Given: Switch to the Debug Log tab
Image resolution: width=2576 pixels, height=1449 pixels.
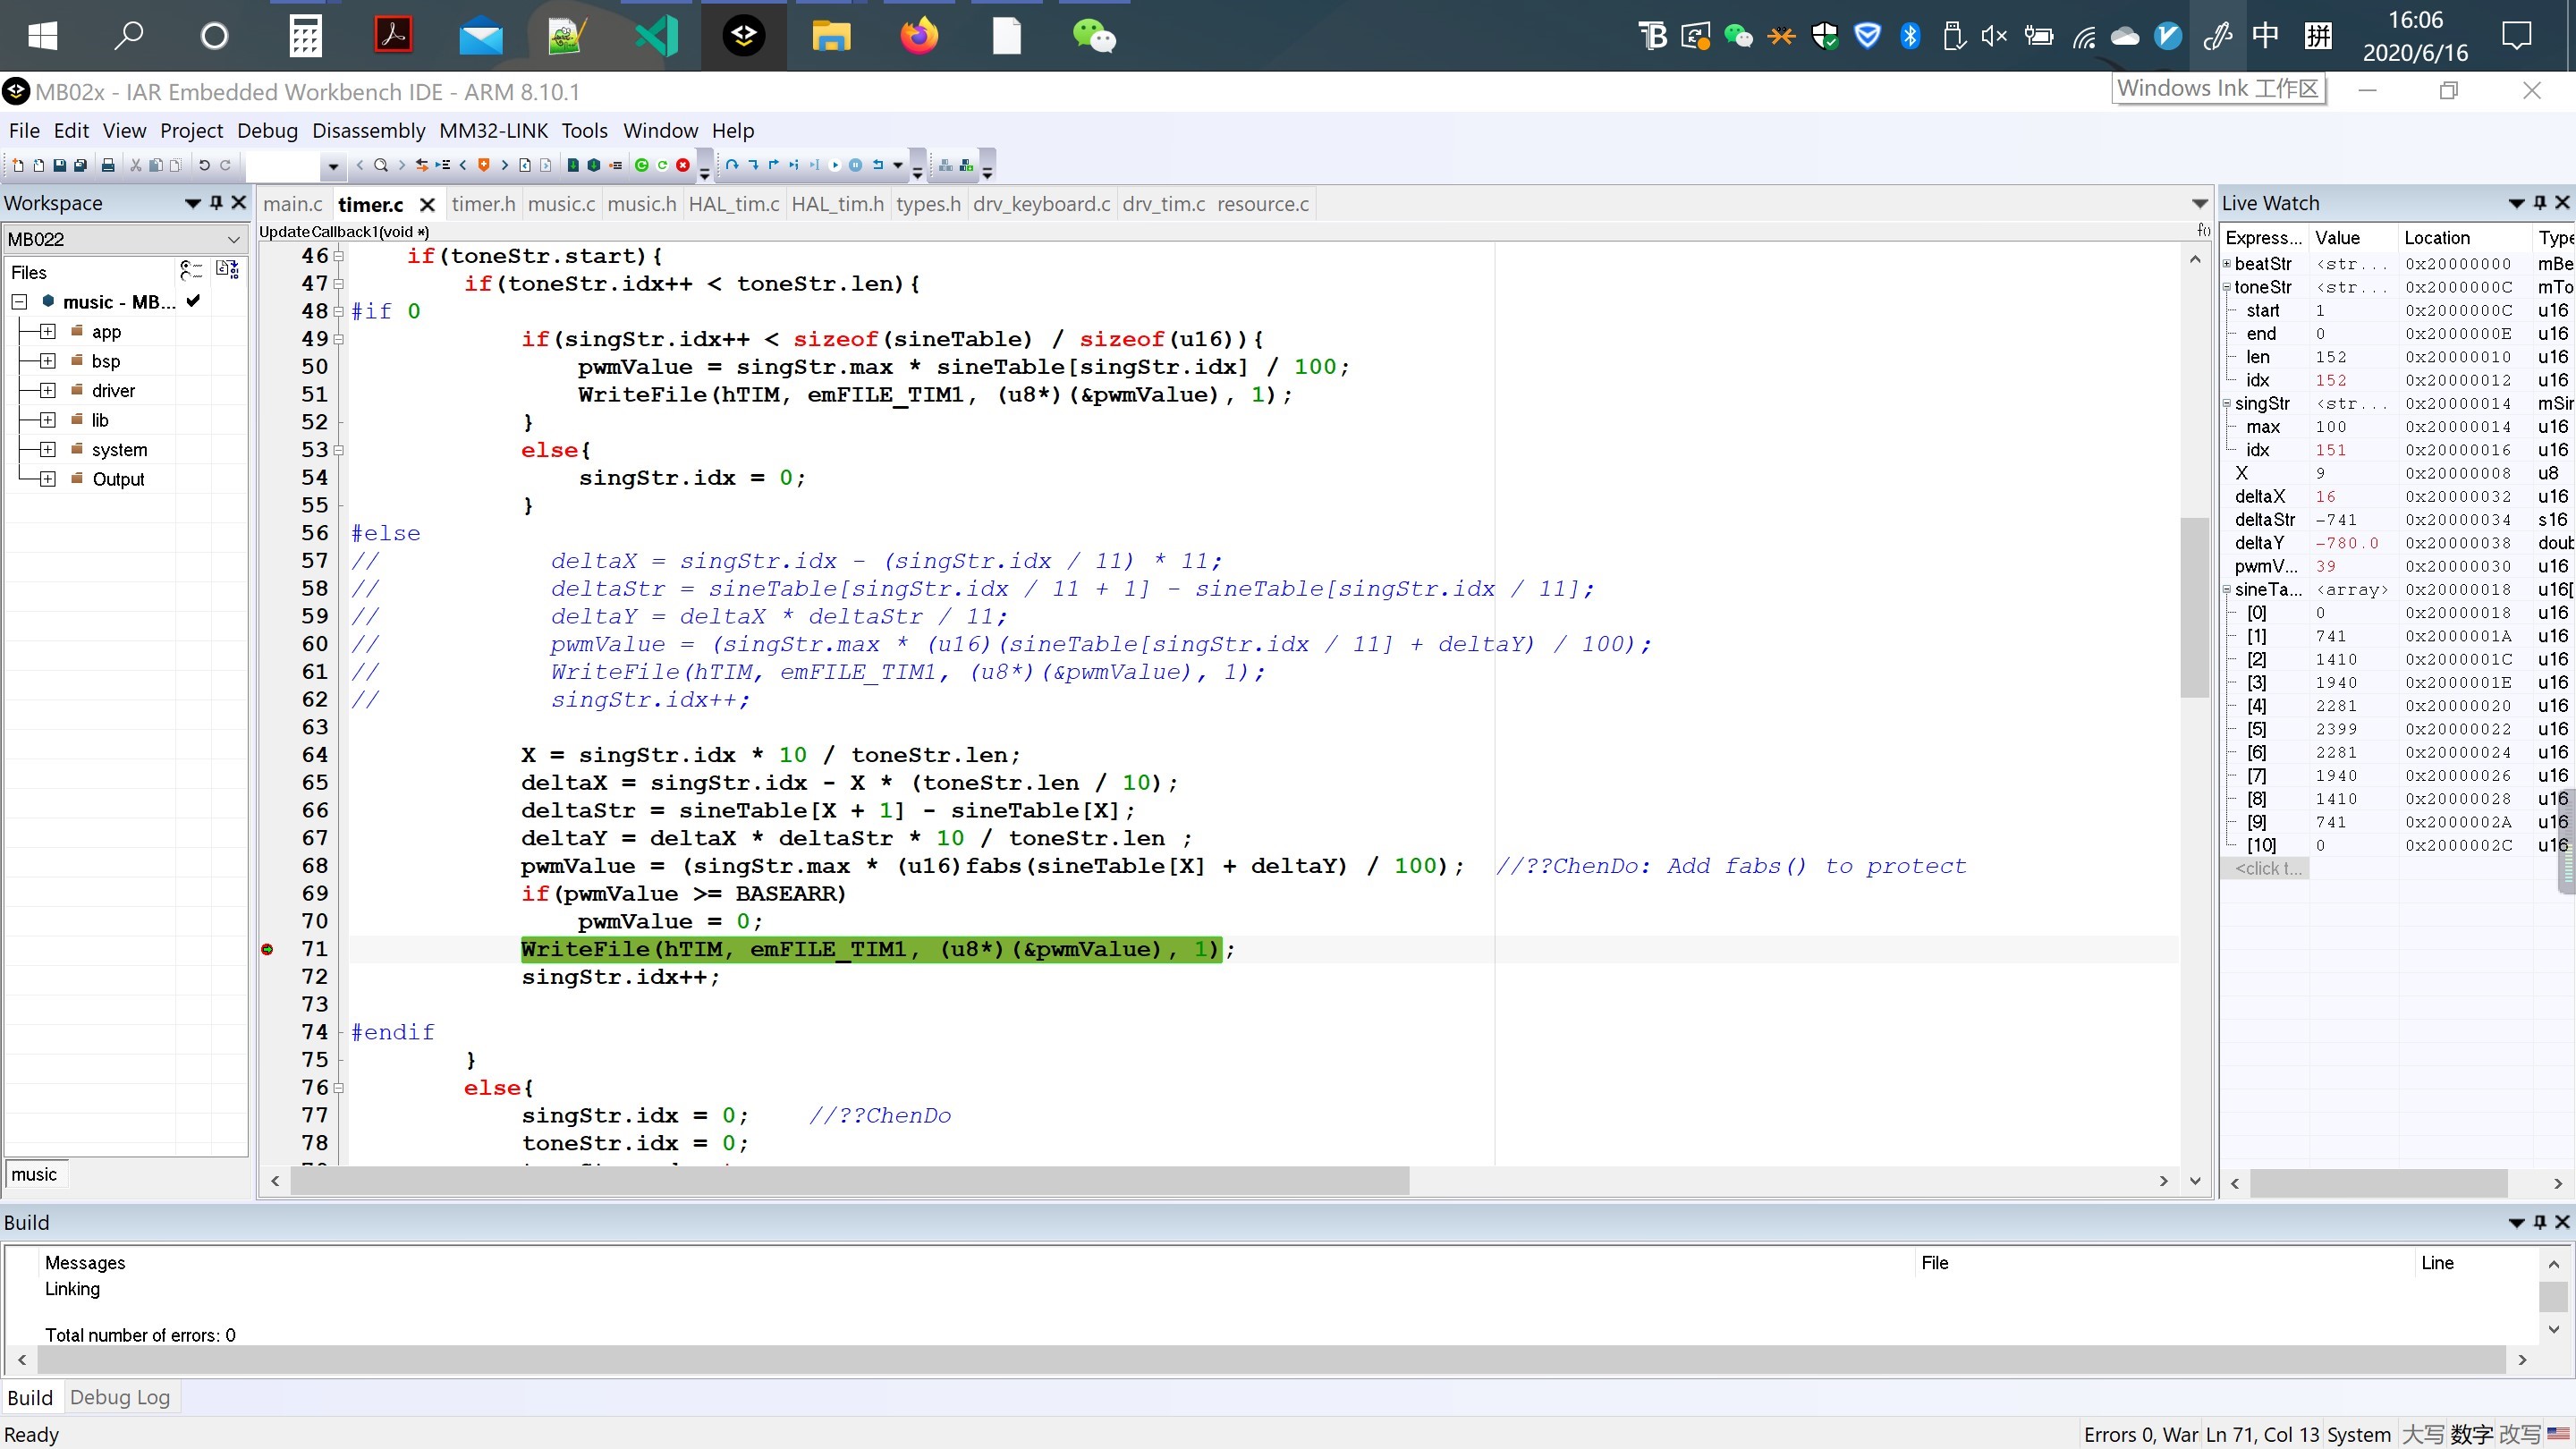Looking at the screenshot, I should [x=120, y=1397].
